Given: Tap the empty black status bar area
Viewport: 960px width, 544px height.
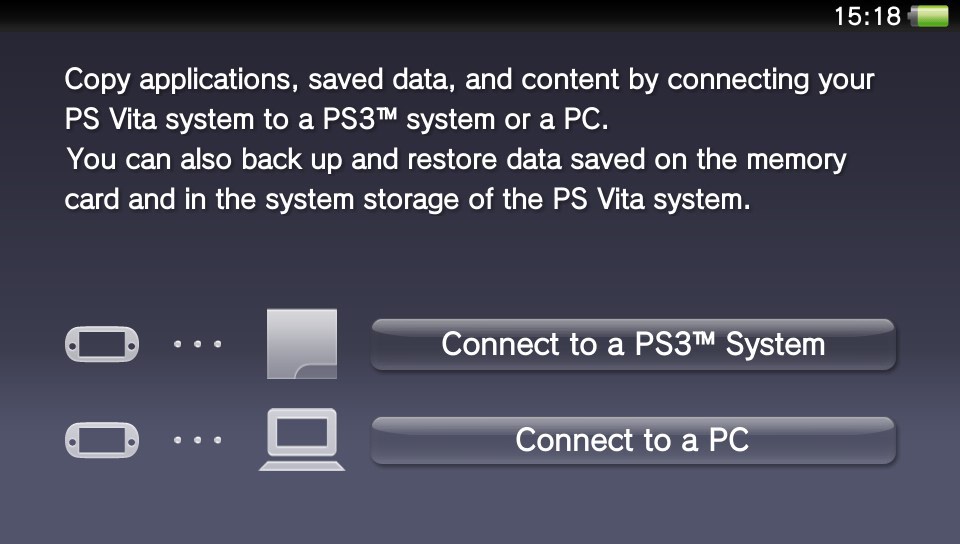Looking at the screenshot, I should (400, 16).
